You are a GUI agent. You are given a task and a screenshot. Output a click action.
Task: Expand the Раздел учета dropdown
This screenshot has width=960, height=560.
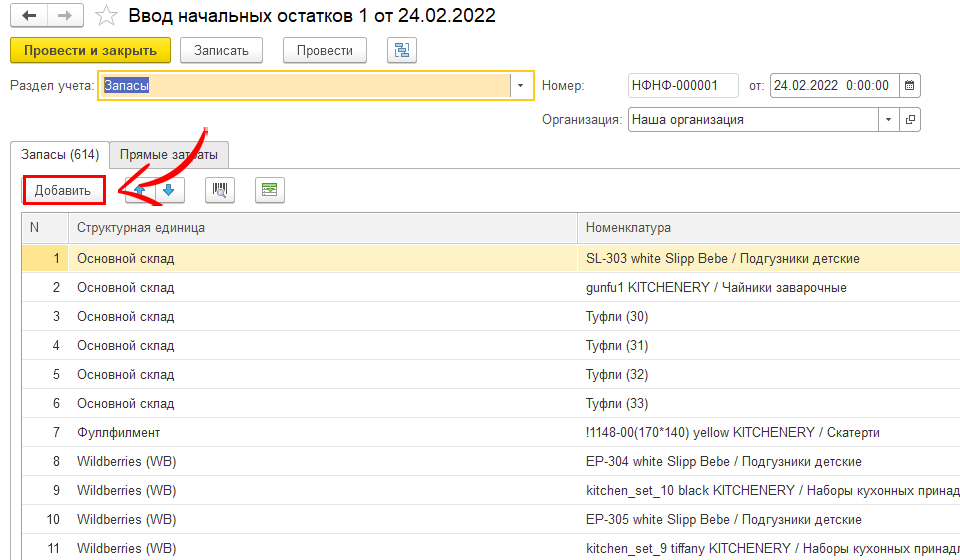(x=521, y=86)
